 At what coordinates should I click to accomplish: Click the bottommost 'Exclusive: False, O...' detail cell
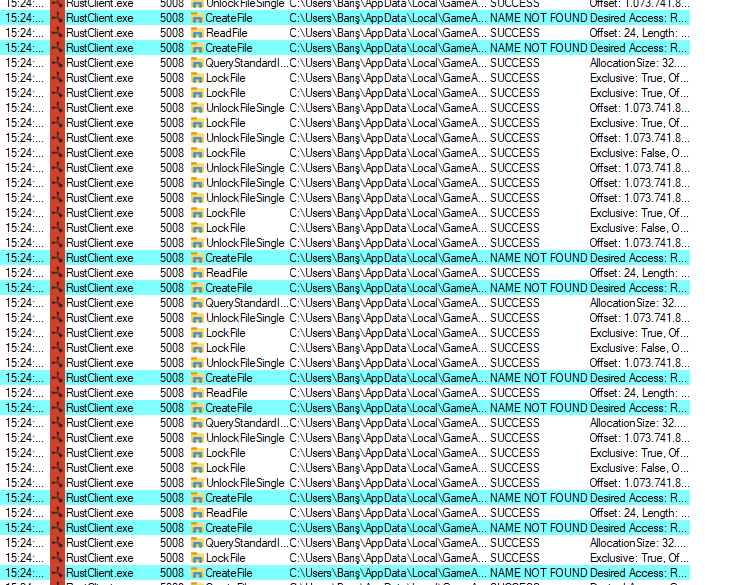(639, 468)
